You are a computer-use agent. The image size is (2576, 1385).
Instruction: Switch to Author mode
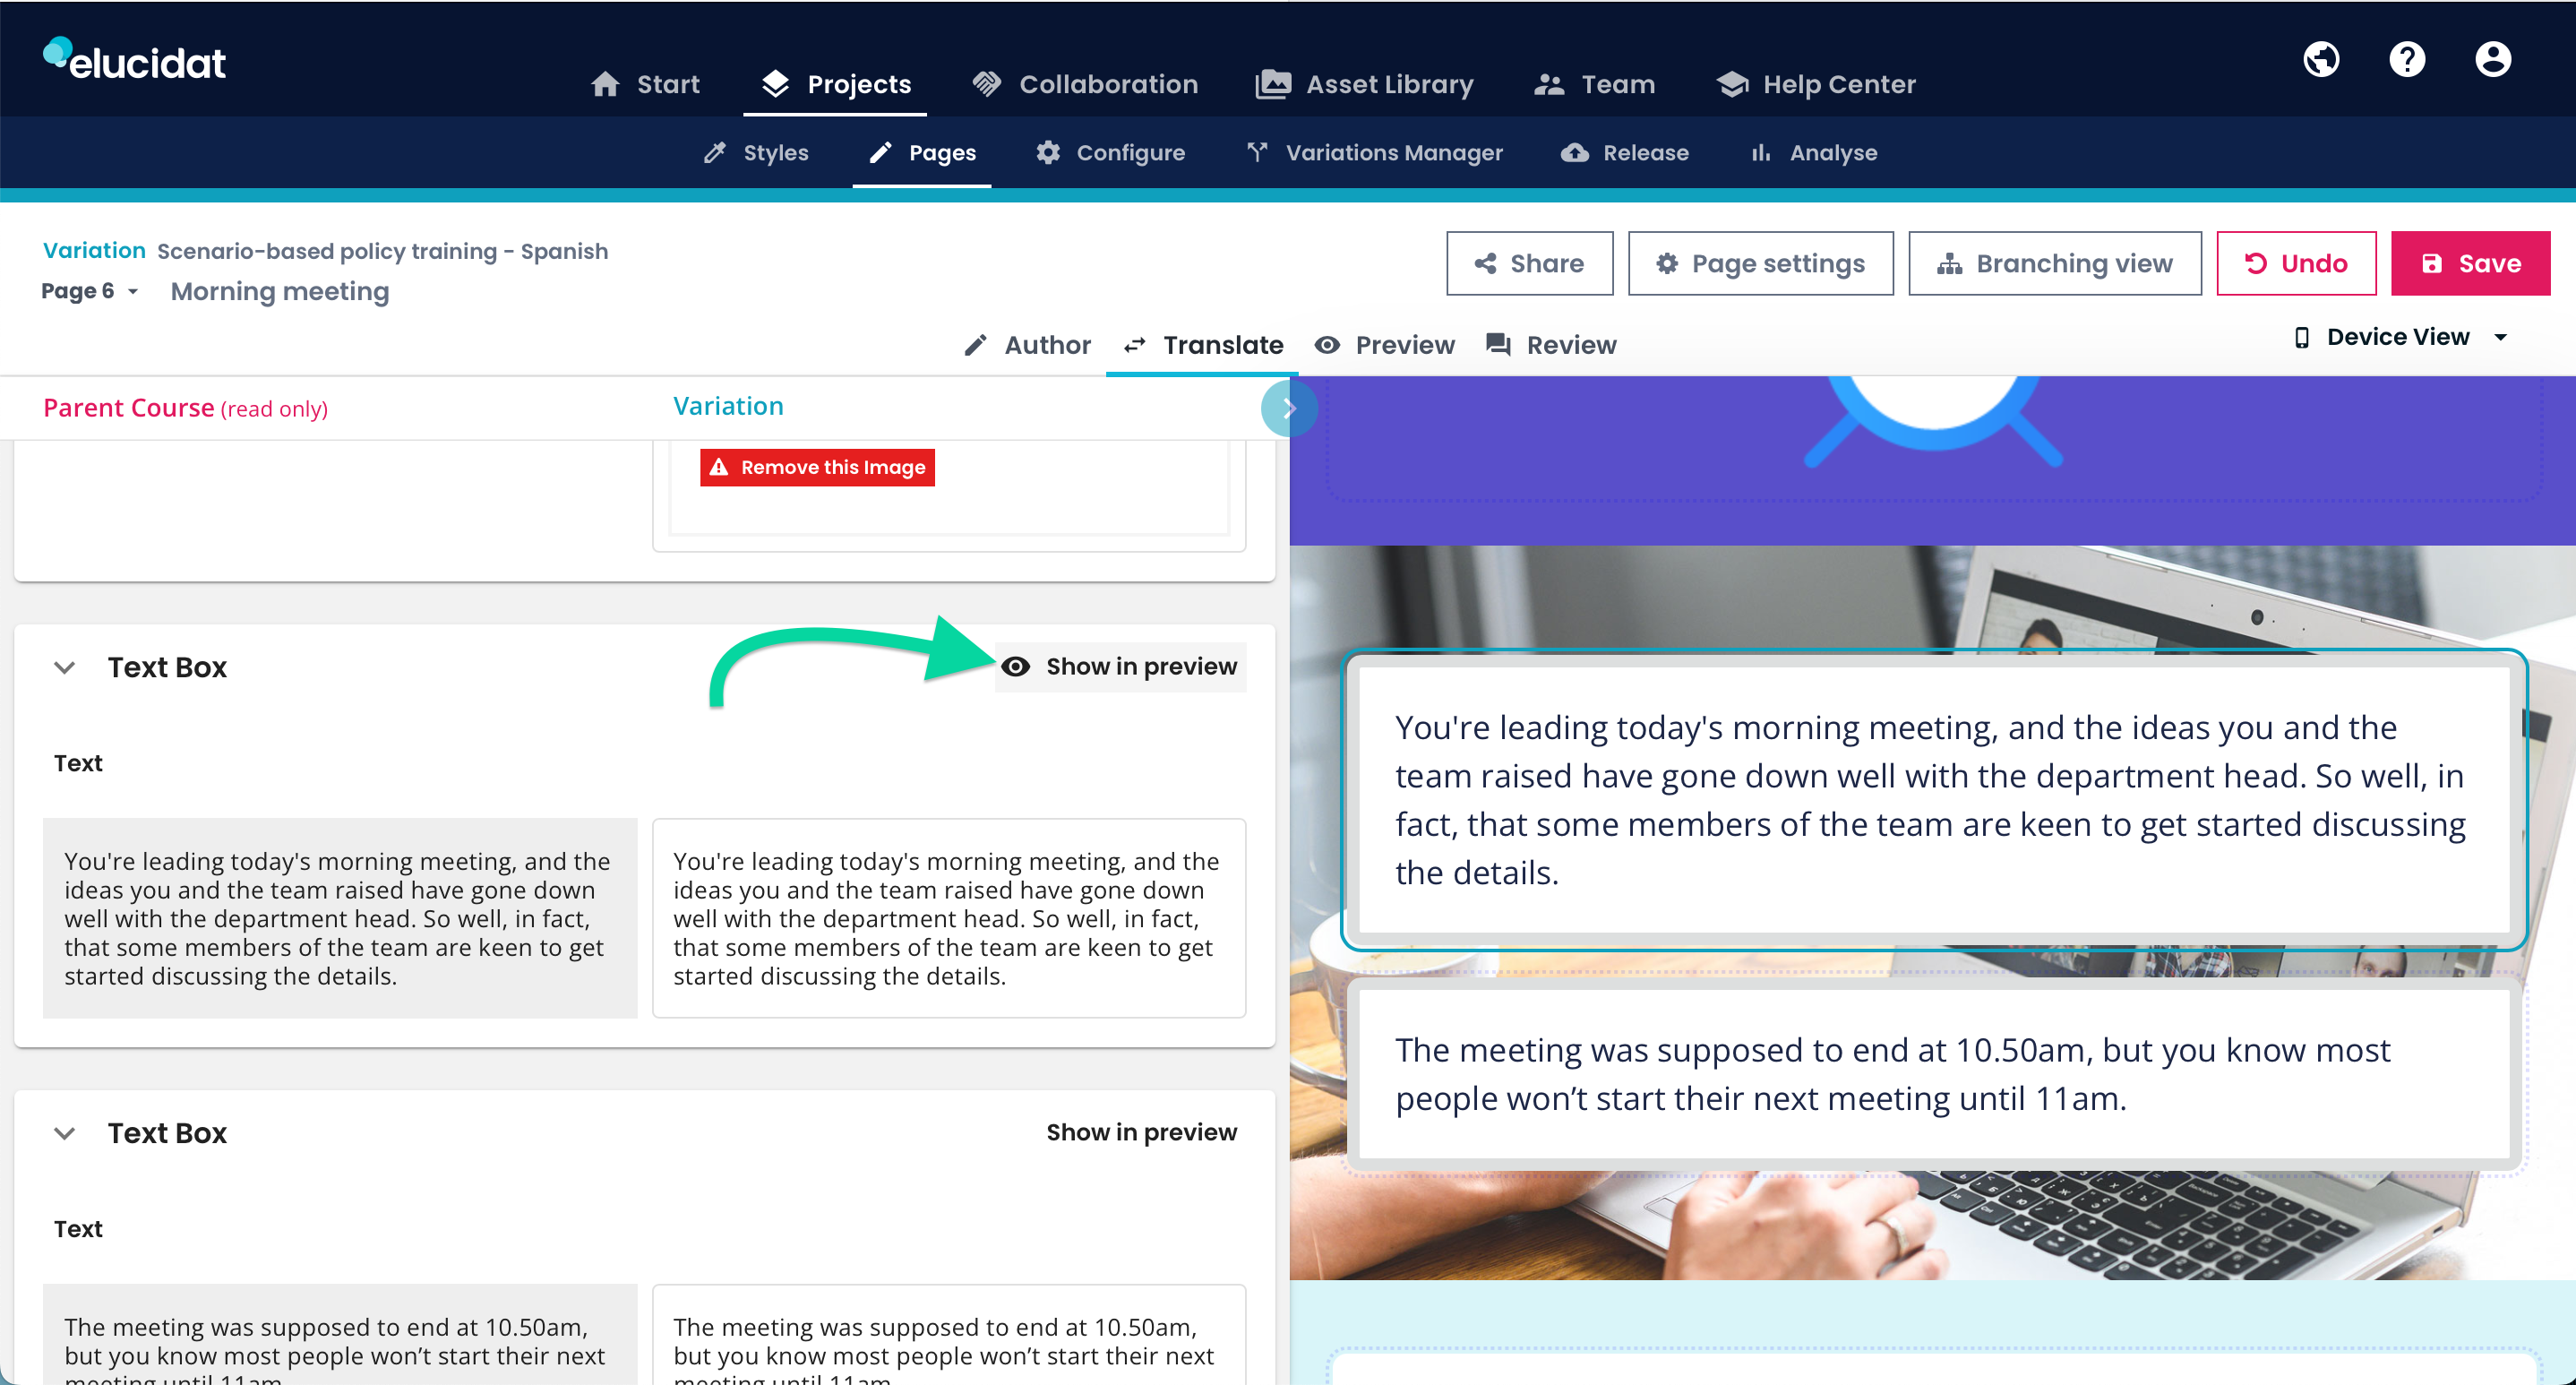[x=1027, y=345]
